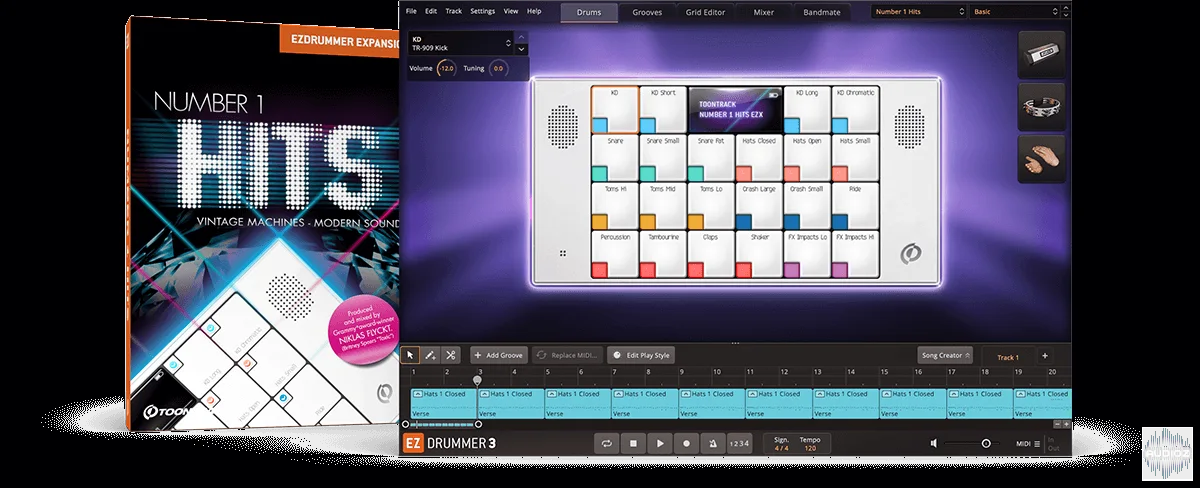Start playback with the Play button
This screenshot has width=1200, height=488.
[660, 442]
